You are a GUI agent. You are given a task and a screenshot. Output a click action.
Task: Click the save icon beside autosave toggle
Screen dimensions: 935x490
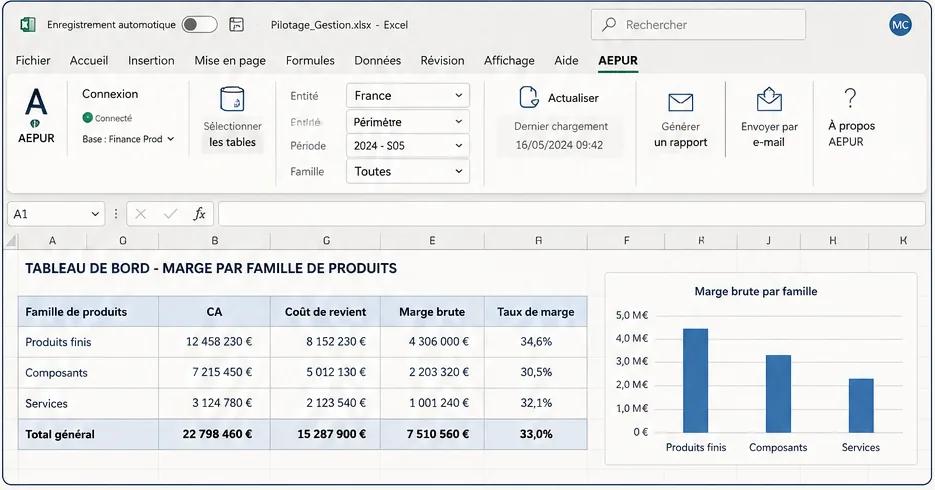click(x=237, y=24)
